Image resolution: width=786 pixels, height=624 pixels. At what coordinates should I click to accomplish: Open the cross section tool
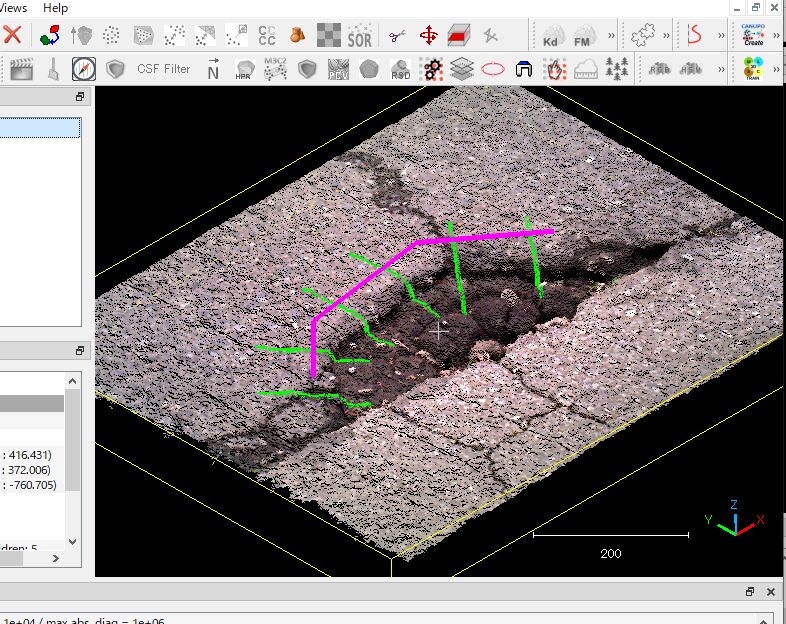(459, 37)
